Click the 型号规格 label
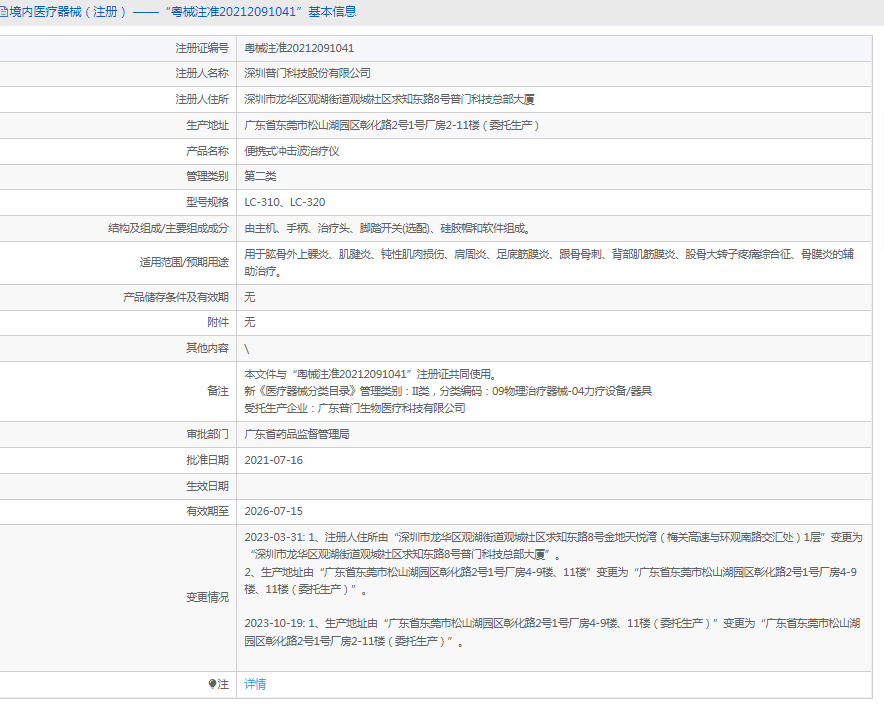This screenshot has width=884, height=706. coord(207,202)
